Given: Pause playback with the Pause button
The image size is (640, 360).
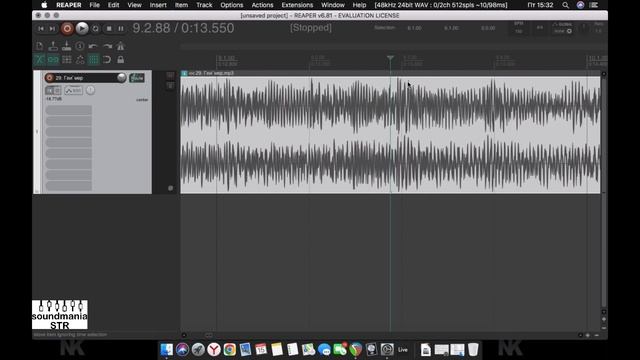Looking at the screenshot, I should [x=121, y=29].
